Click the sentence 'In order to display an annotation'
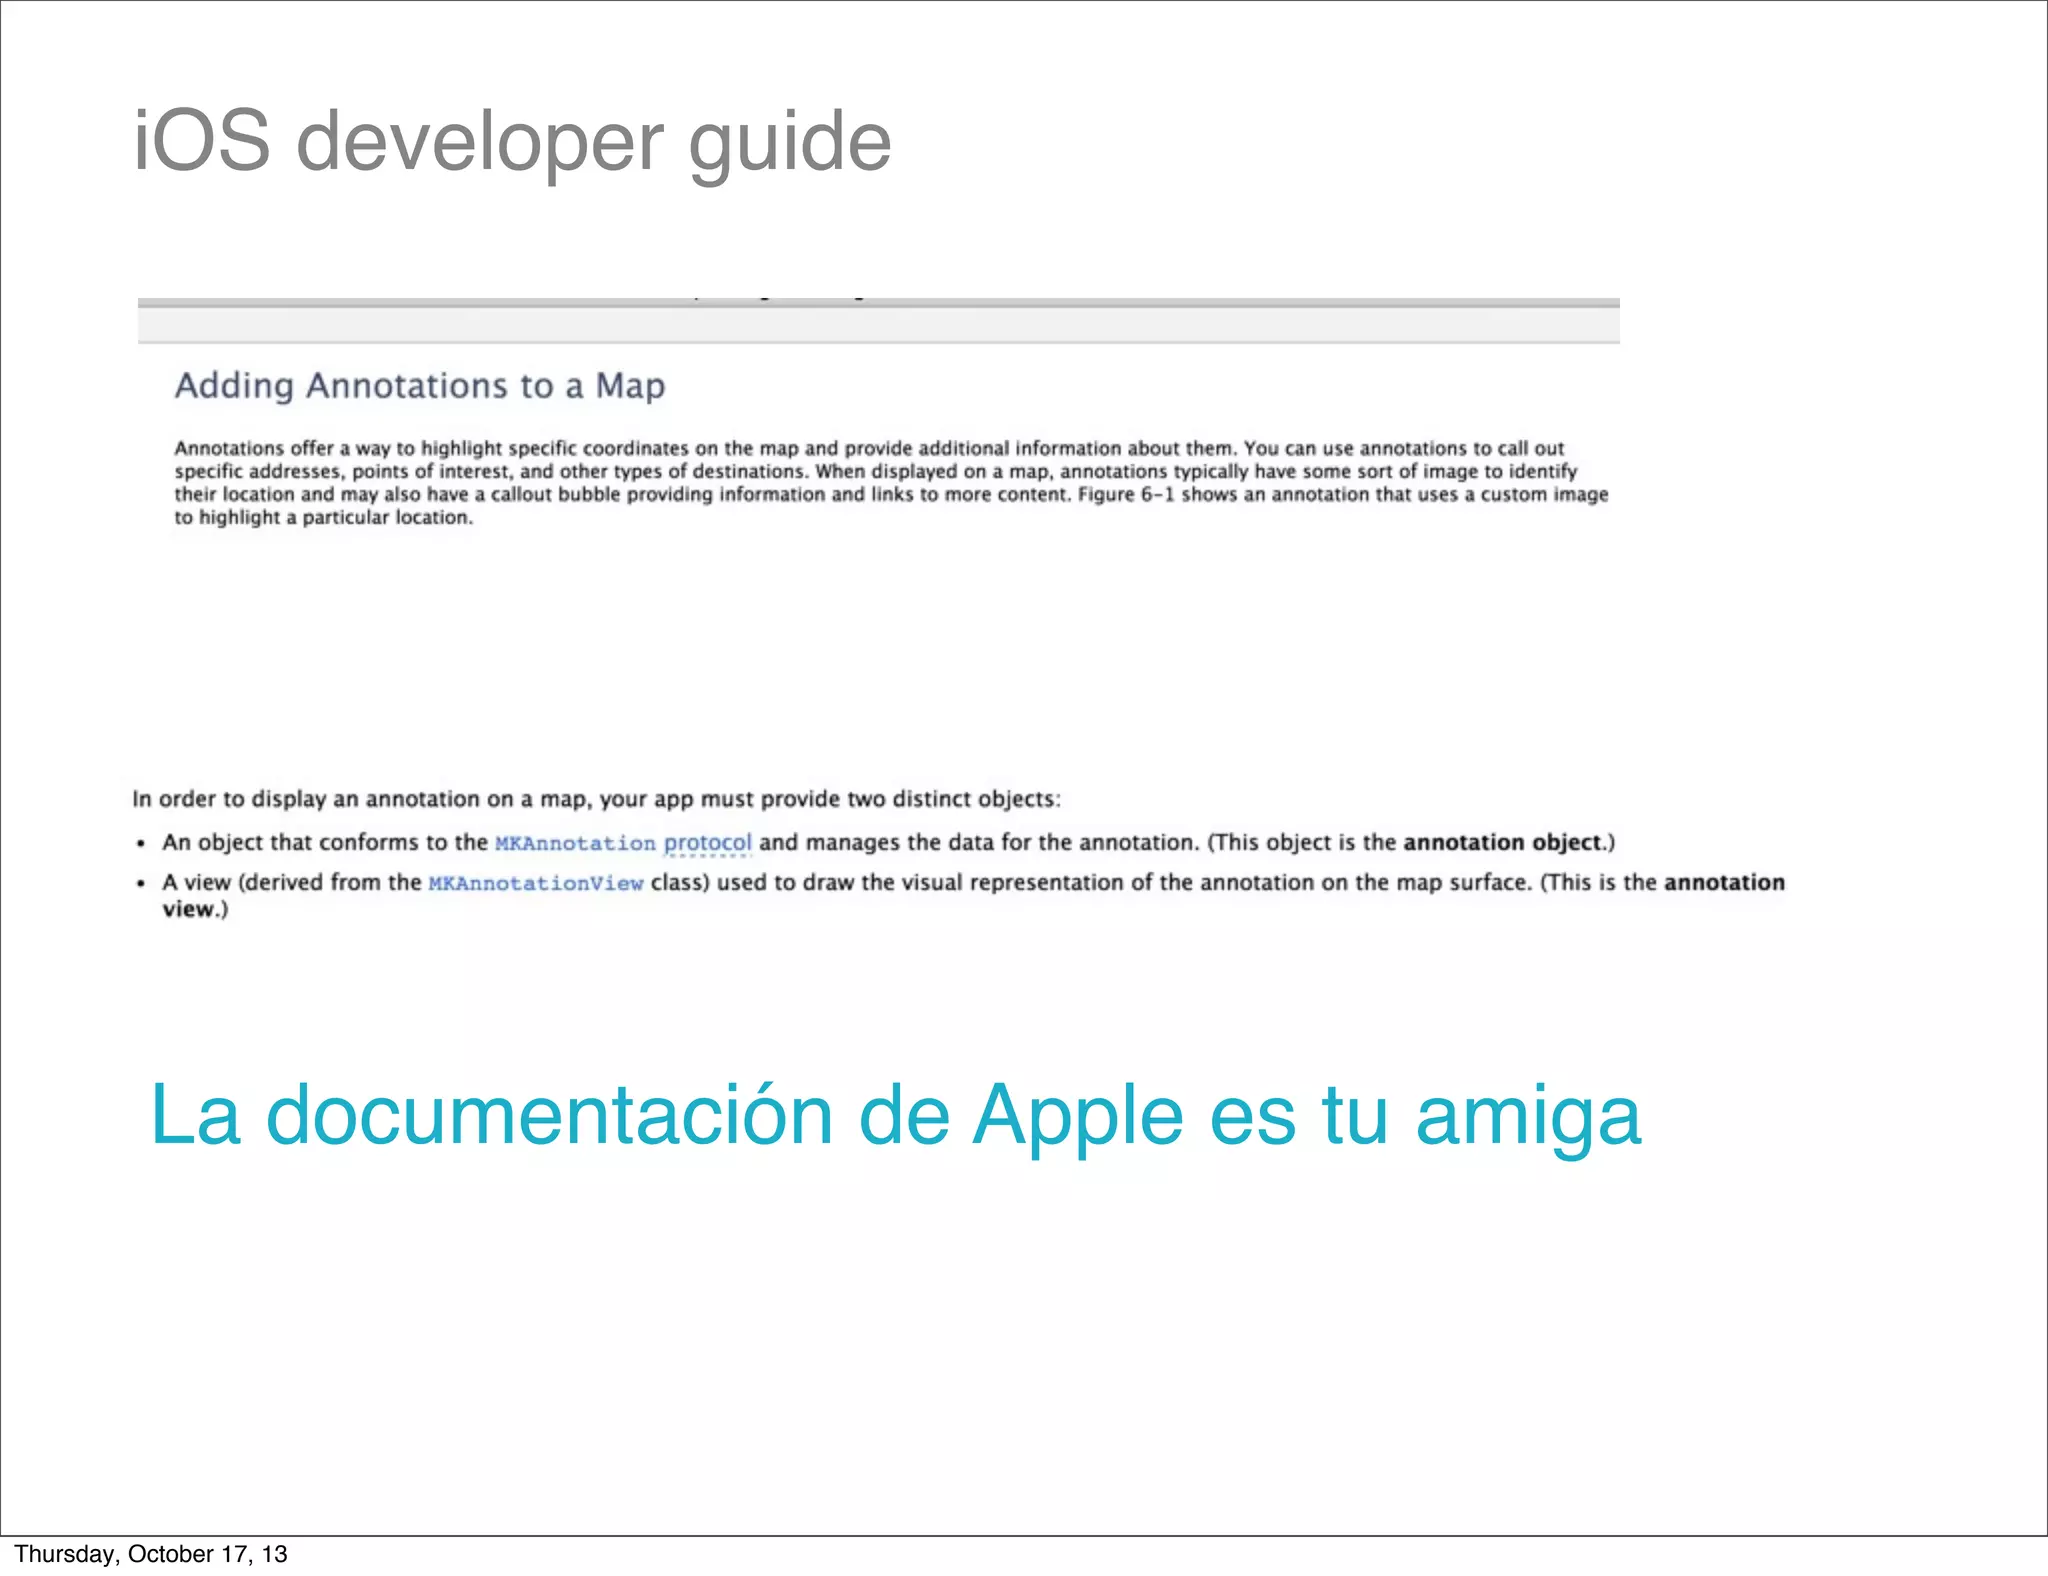Screen dimensions: 2048x1576 tap(597, 799)
